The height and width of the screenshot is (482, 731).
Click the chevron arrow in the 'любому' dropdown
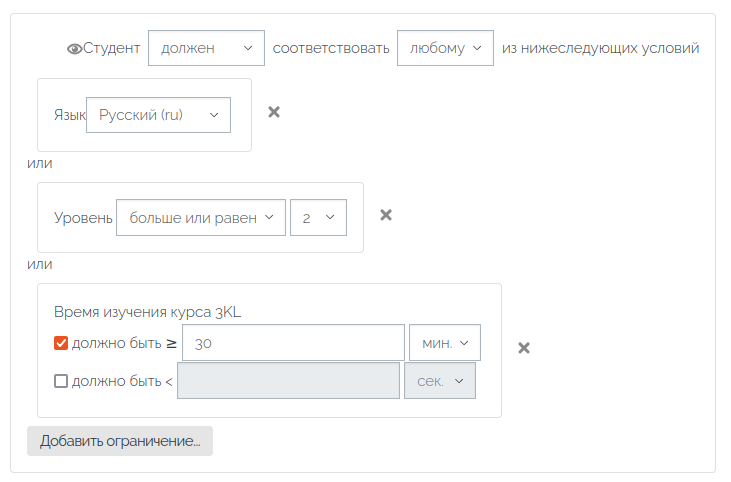tap(477, 48)
